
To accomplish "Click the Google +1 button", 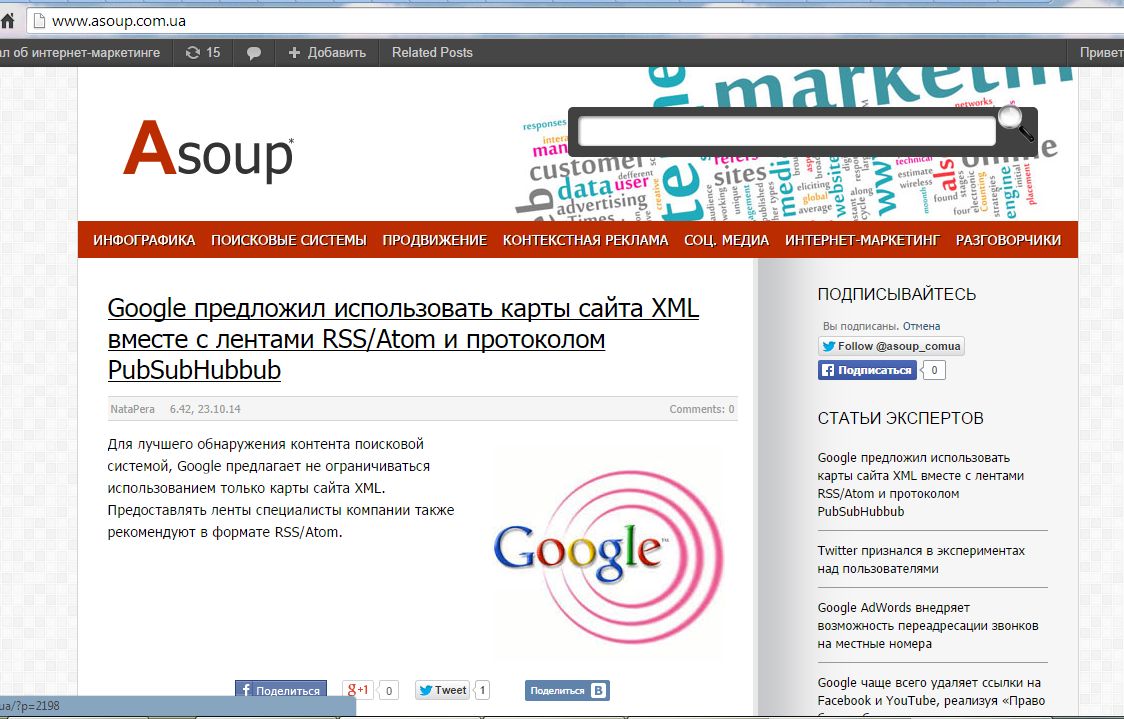I will pos(358,690).
